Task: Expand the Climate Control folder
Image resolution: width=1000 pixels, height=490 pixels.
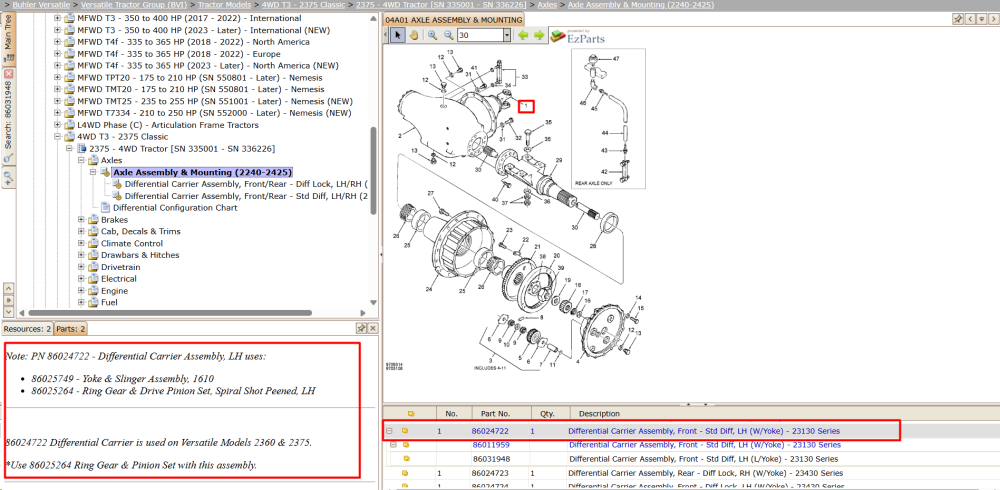Action: coord(81,244)
